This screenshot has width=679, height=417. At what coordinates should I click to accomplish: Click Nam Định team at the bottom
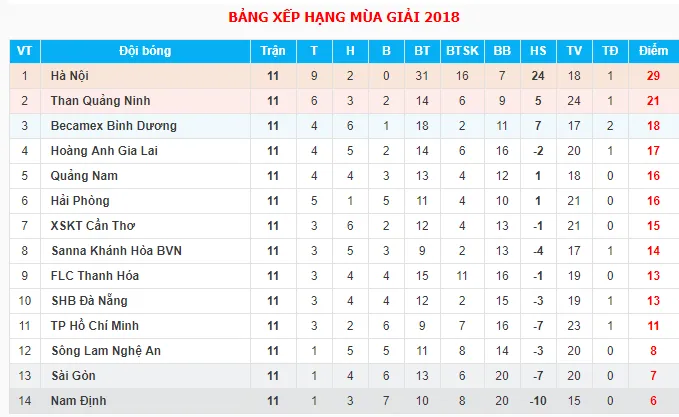point(78,401)
